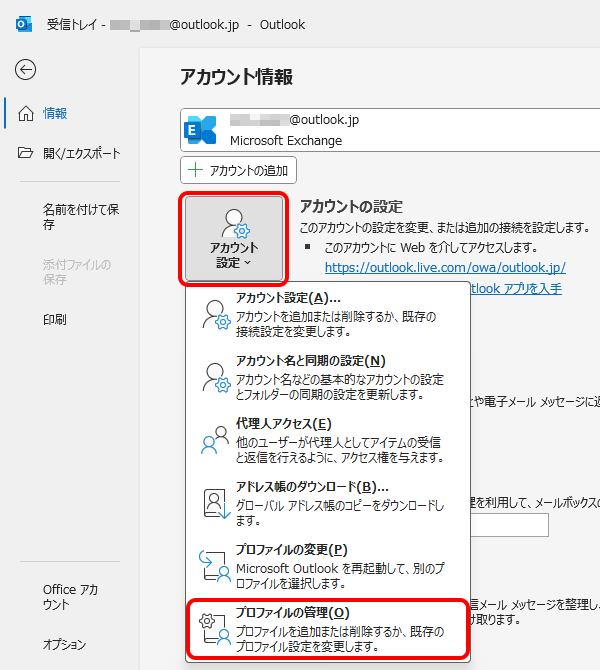Image resolution: width=600 pixels, height=670 pixels.
Task: Click the 開く/エクスポート folder icon
Action: point(26,153)
